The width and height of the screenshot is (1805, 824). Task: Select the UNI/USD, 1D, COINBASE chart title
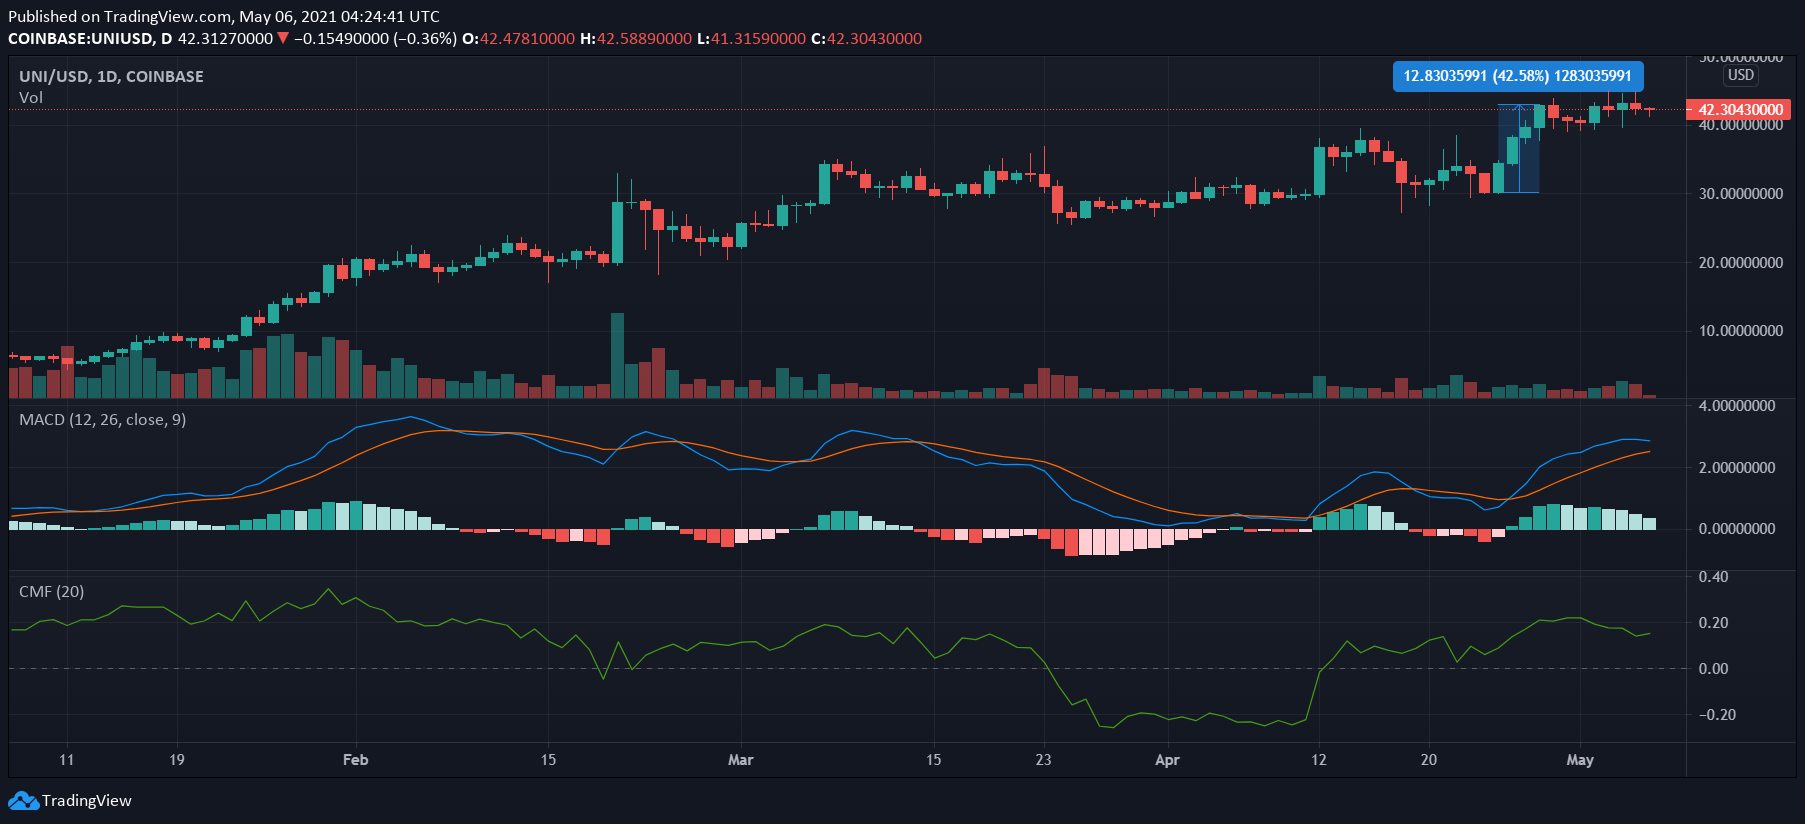[111, 76]
